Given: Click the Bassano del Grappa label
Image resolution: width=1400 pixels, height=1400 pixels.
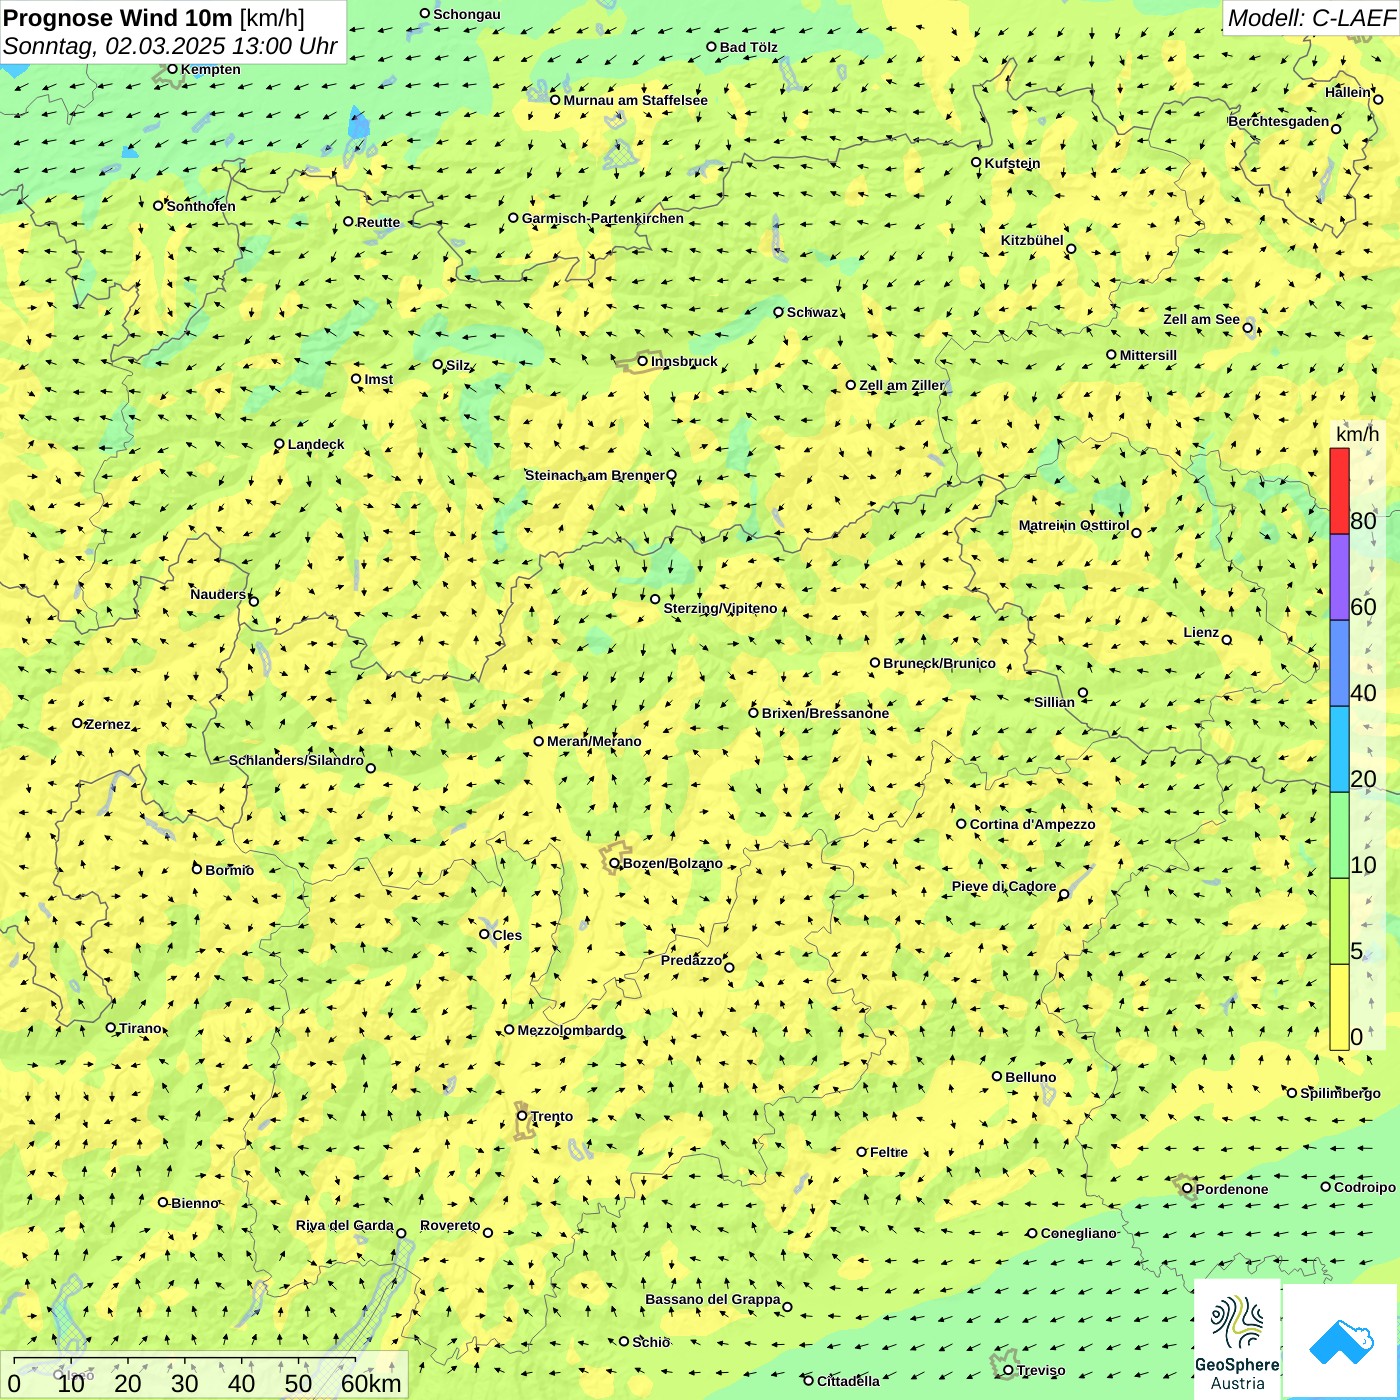Looking at the screenshot, I should click(x=713, y=1299).
